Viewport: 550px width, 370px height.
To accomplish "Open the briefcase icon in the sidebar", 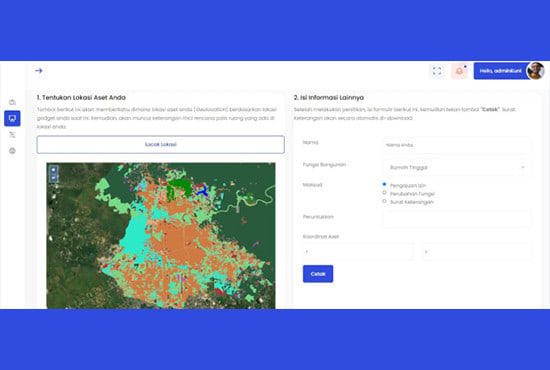I will point(12,102).
